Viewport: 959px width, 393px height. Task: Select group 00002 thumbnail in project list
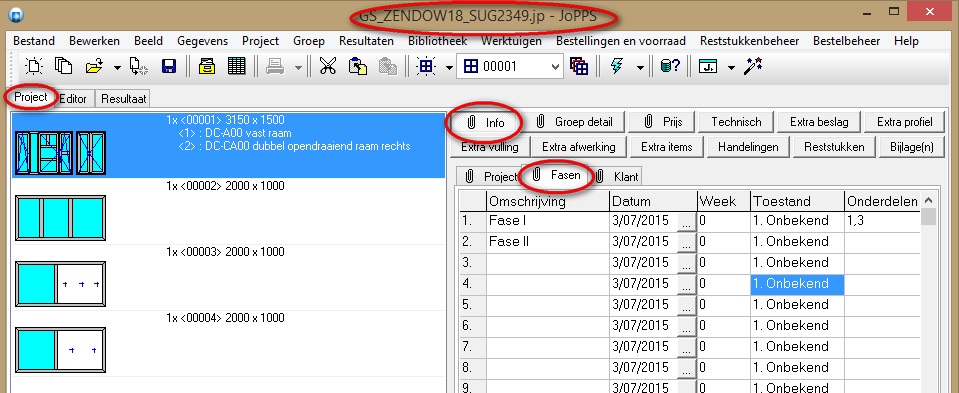tap(60, 218)
